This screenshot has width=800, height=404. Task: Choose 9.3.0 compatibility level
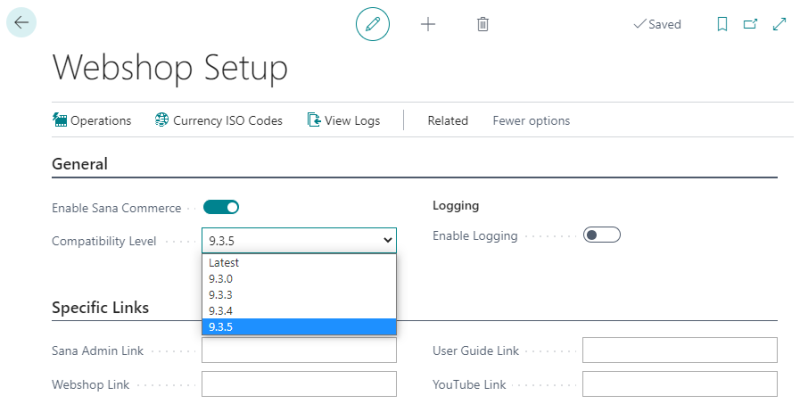[299, 279]
